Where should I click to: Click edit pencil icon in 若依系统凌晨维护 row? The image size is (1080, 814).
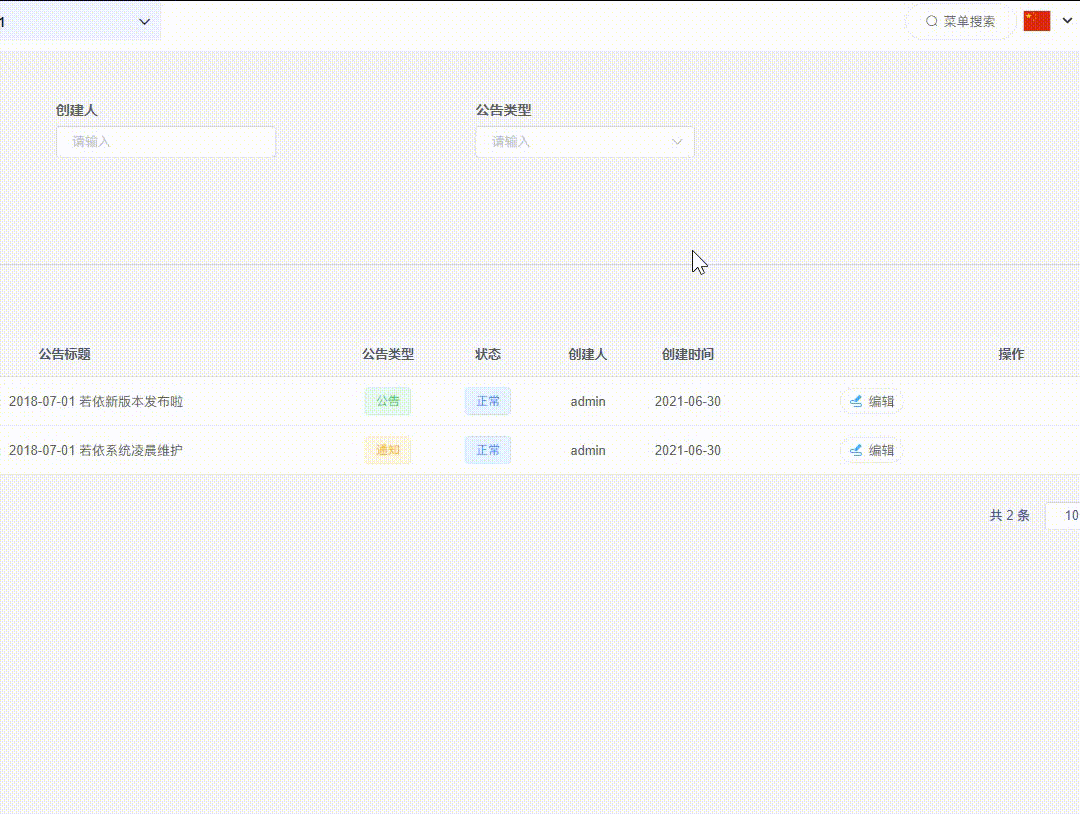coord(855,450)
